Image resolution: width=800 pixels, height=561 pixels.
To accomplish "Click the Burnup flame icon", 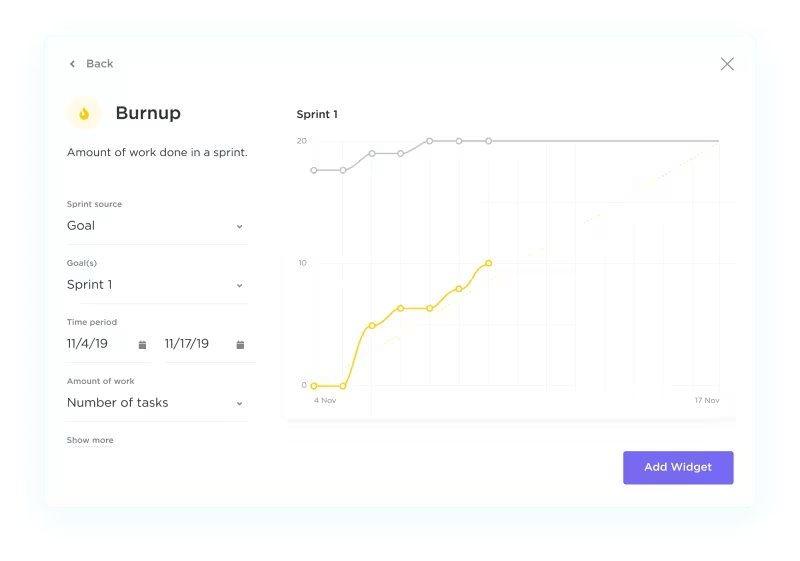I will 84,113.
